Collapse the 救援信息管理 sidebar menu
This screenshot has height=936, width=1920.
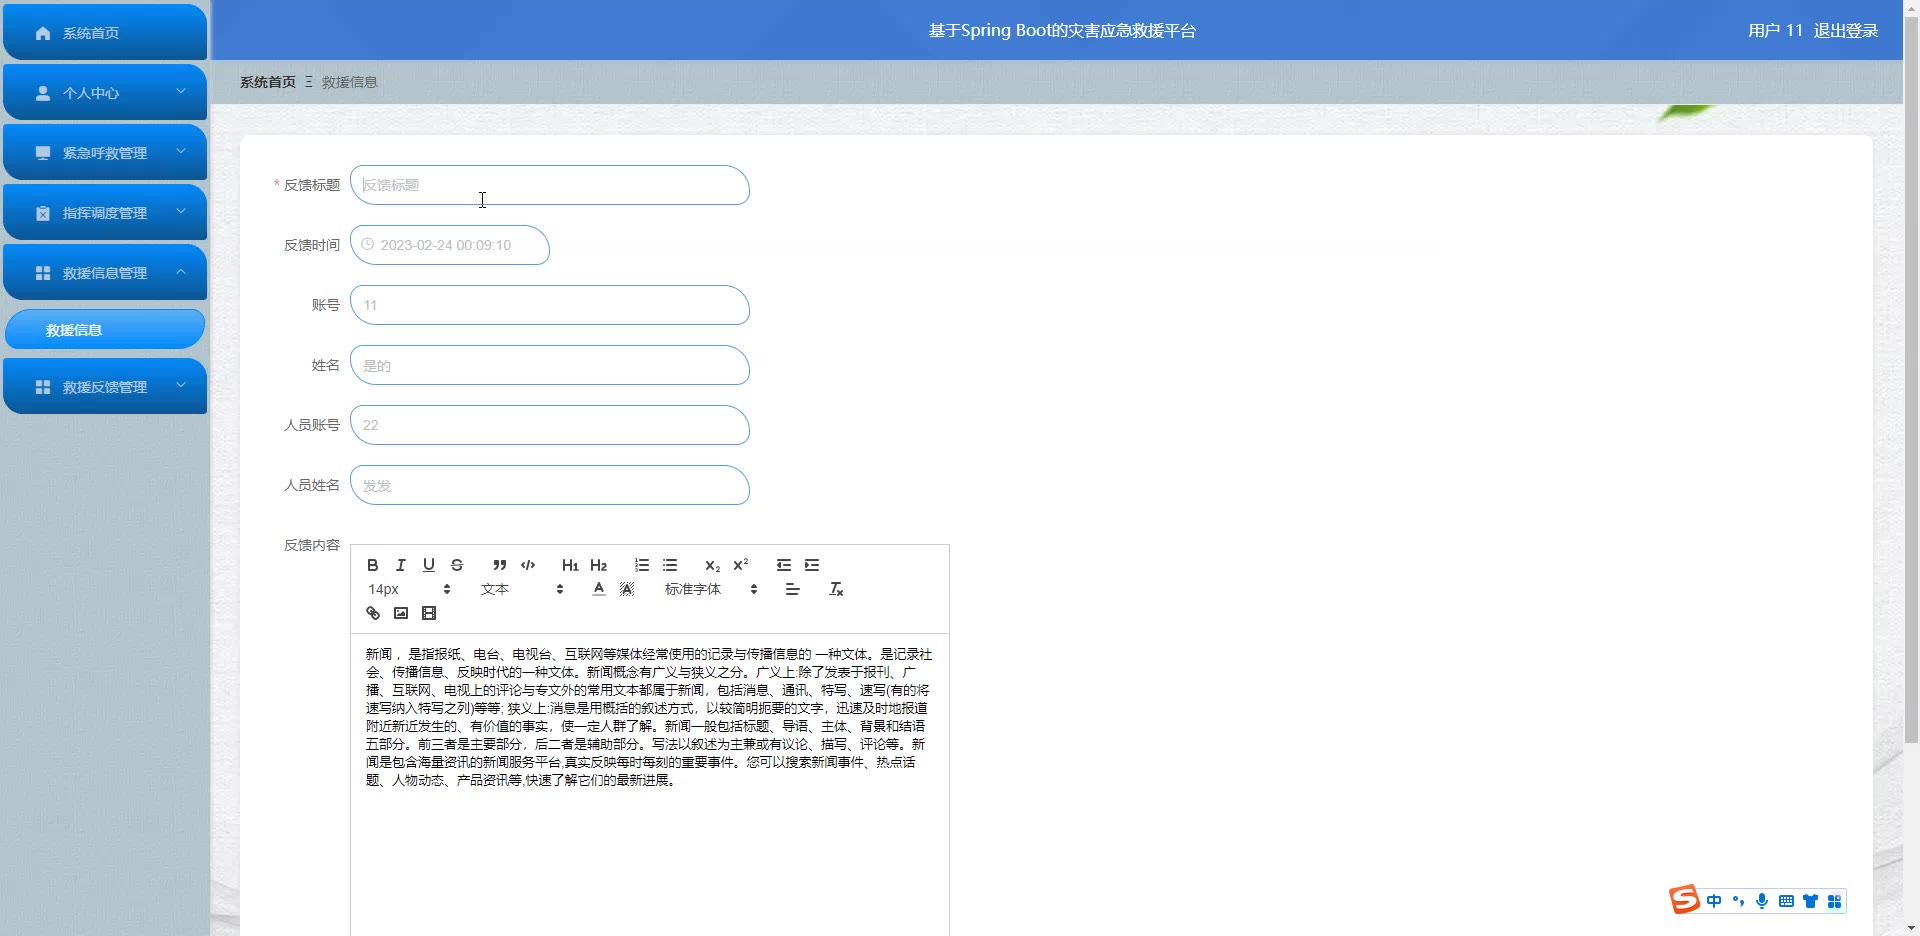(x=105, y=272)
